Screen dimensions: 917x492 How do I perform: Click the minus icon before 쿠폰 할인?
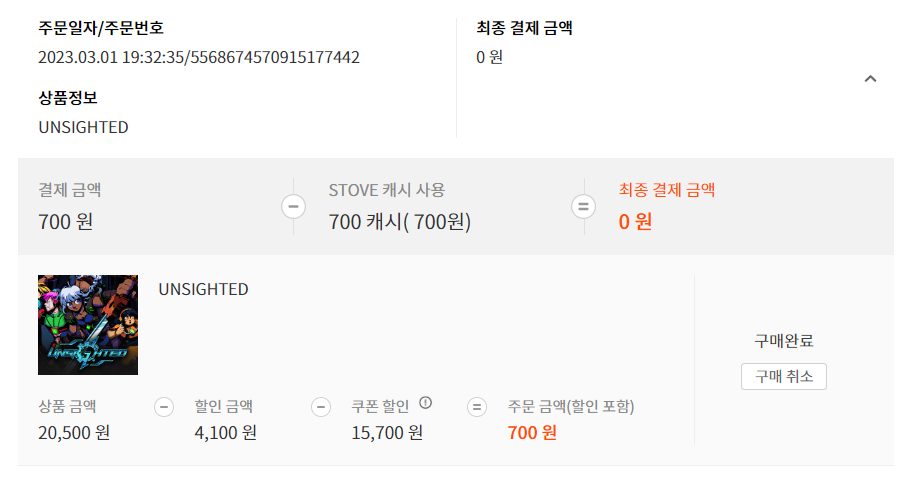coord(321,407)
